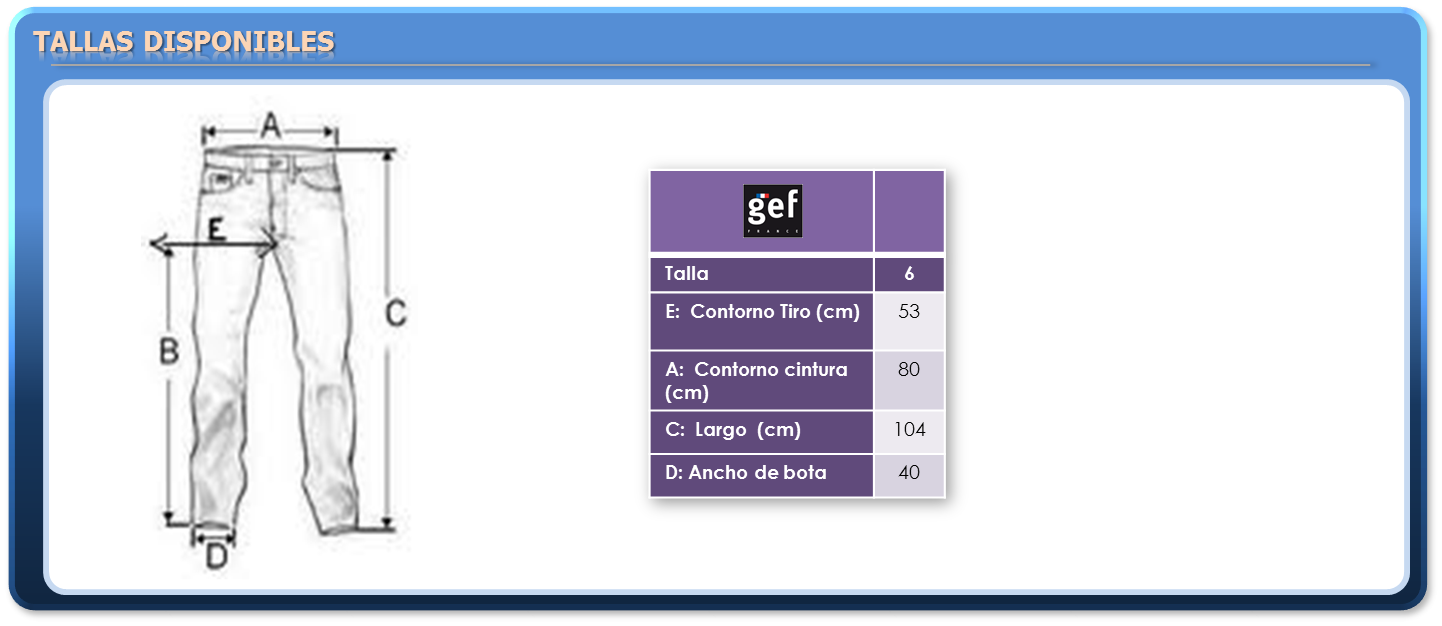Viewport: 1442px width, 626px height.
Task: Click the value 80 cell
Action: click(909, 381)
